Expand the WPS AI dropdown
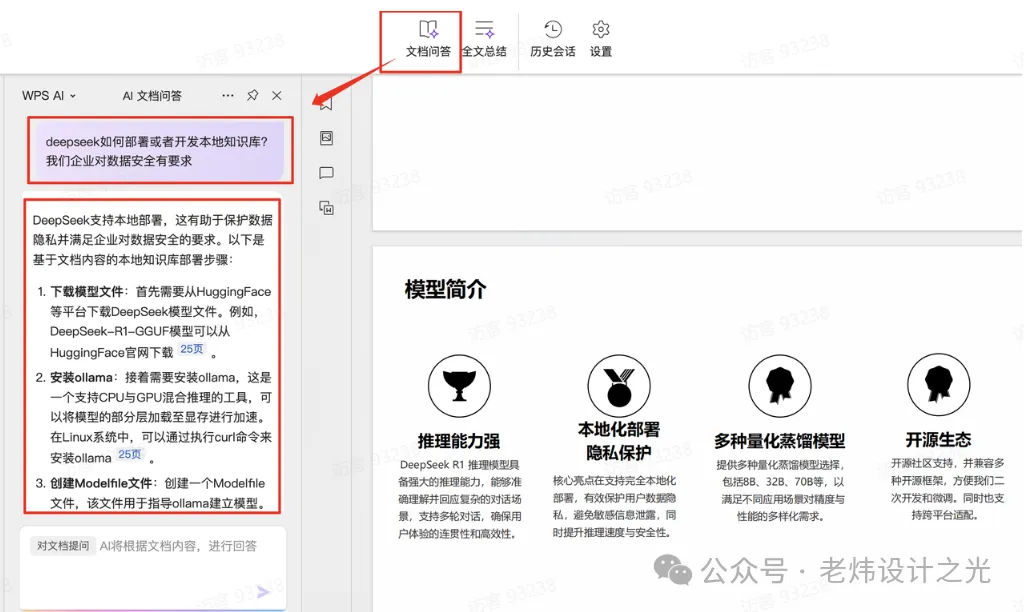1024x612 pixels. 49,95
